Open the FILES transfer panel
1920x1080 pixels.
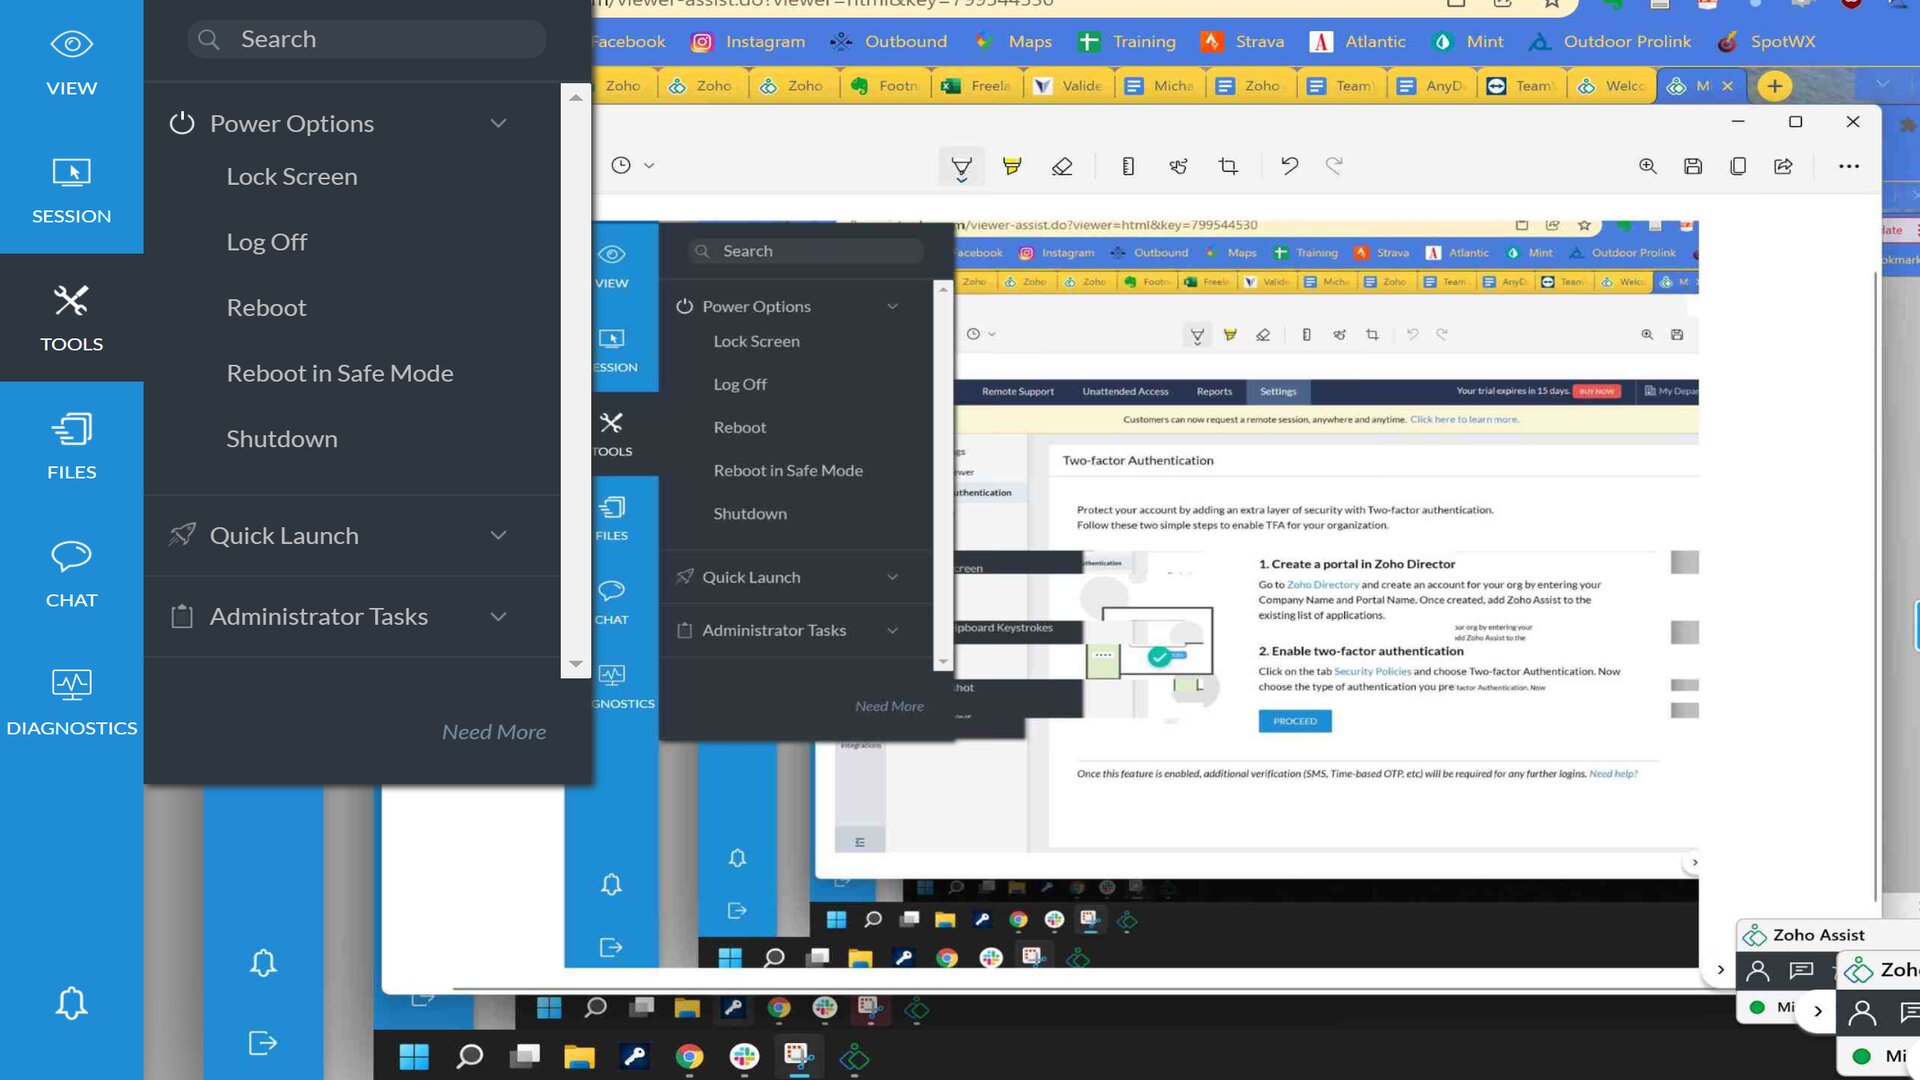71,446
